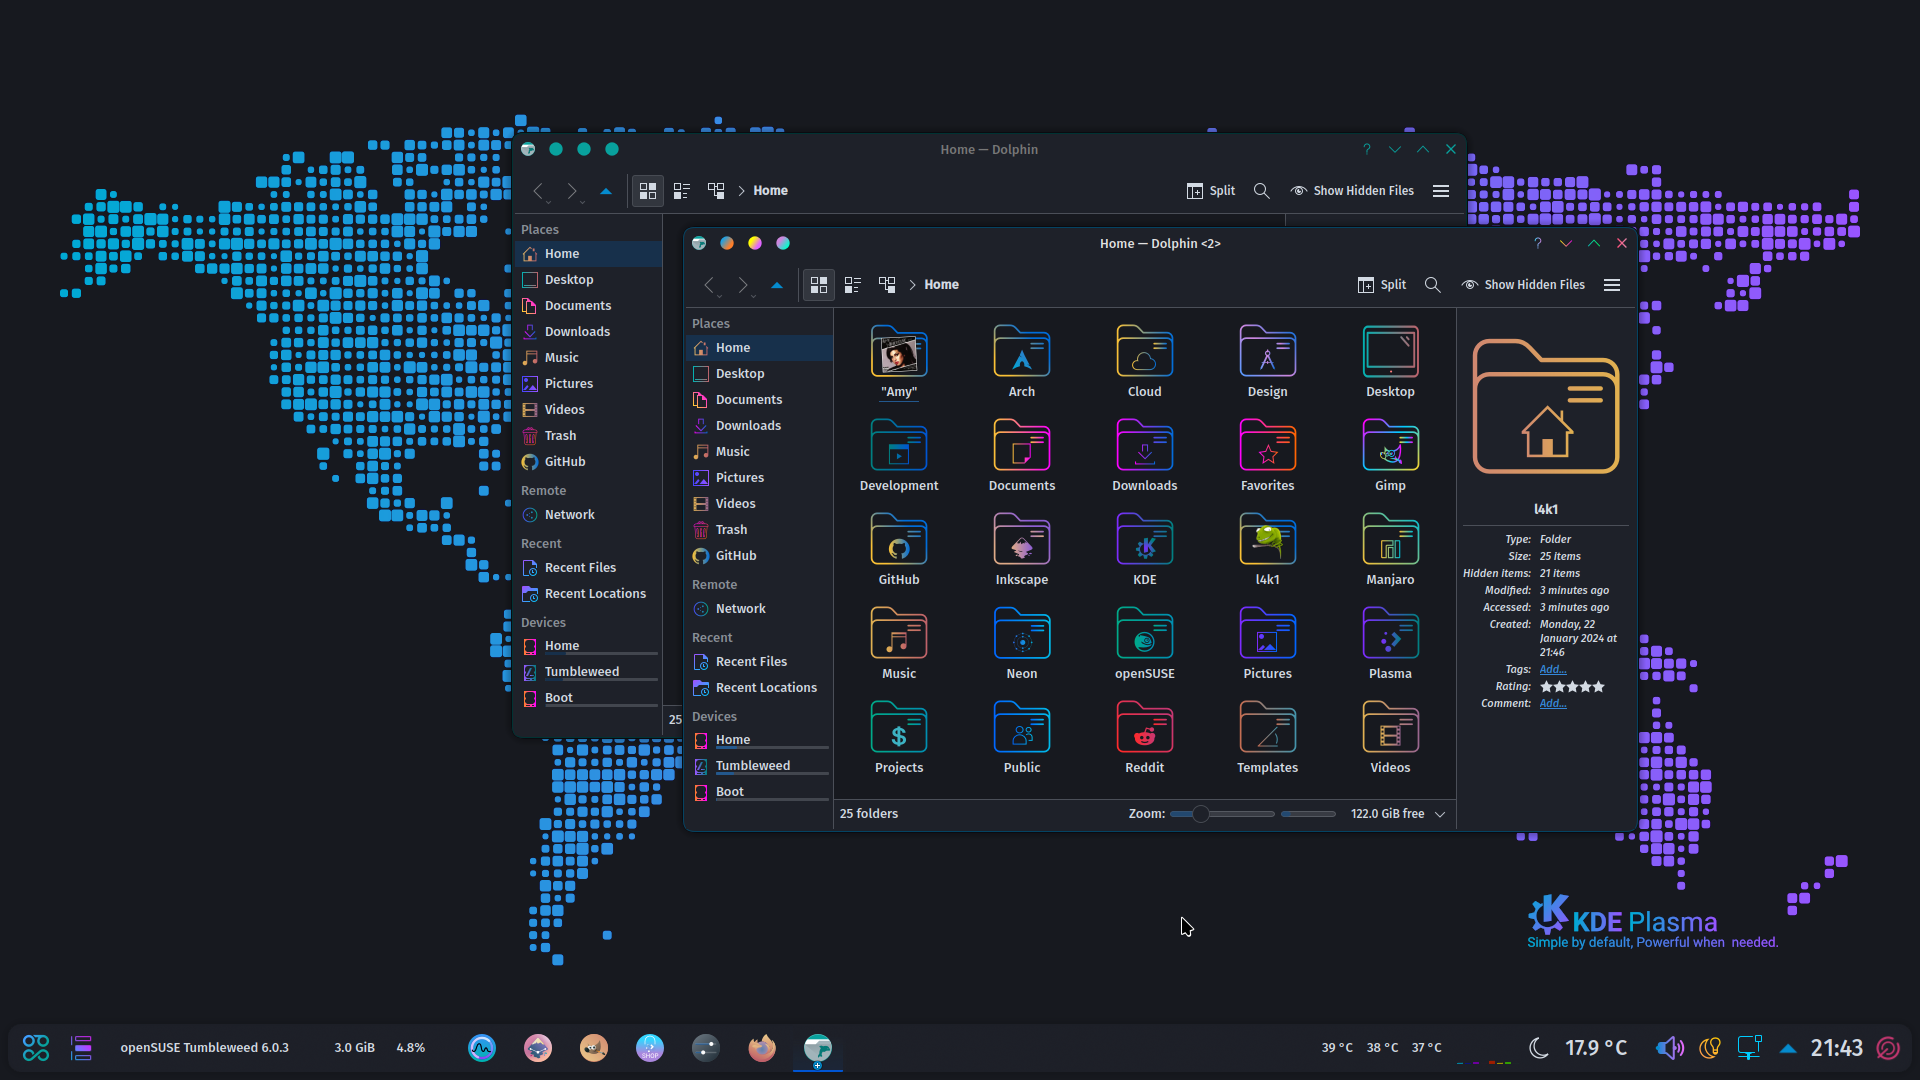Screen dimensions: 1920x1080
Task: Click the Forward arrow in back Dolphin window
Action: point(572,191)
